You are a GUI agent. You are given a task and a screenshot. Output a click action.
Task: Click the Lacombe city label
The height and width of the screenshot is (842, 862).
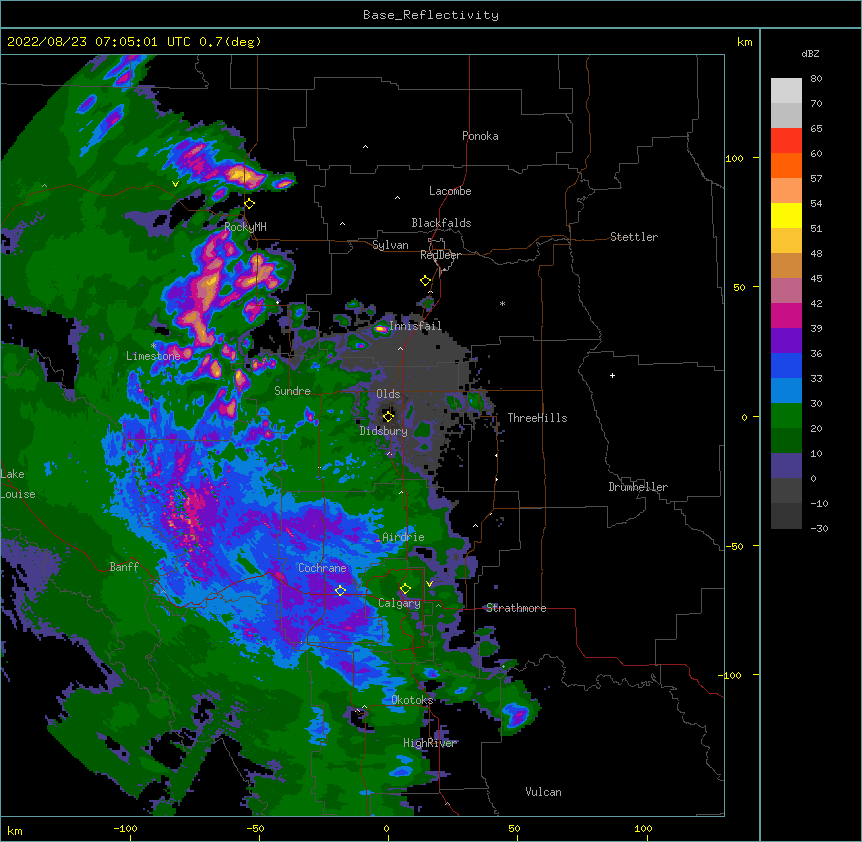tap(450, 191)
